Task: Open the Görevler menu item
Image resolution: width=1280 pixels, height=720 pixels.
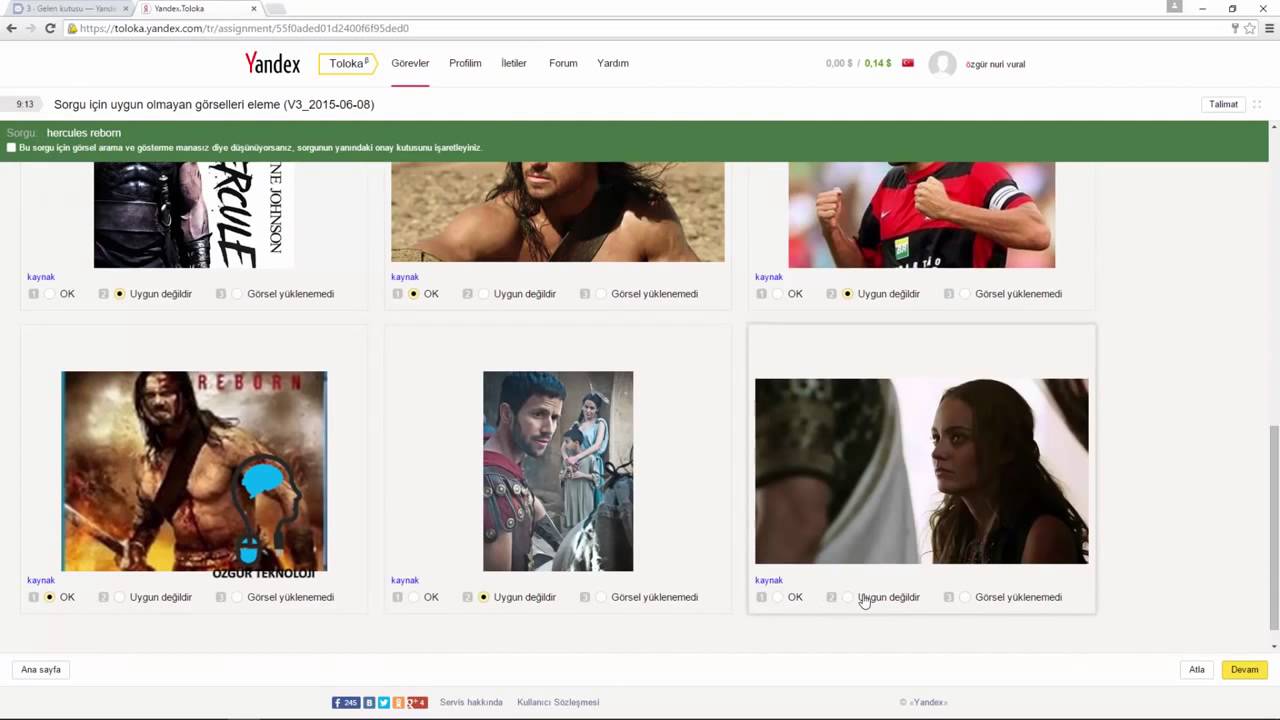Action: [x=410, y=63]
